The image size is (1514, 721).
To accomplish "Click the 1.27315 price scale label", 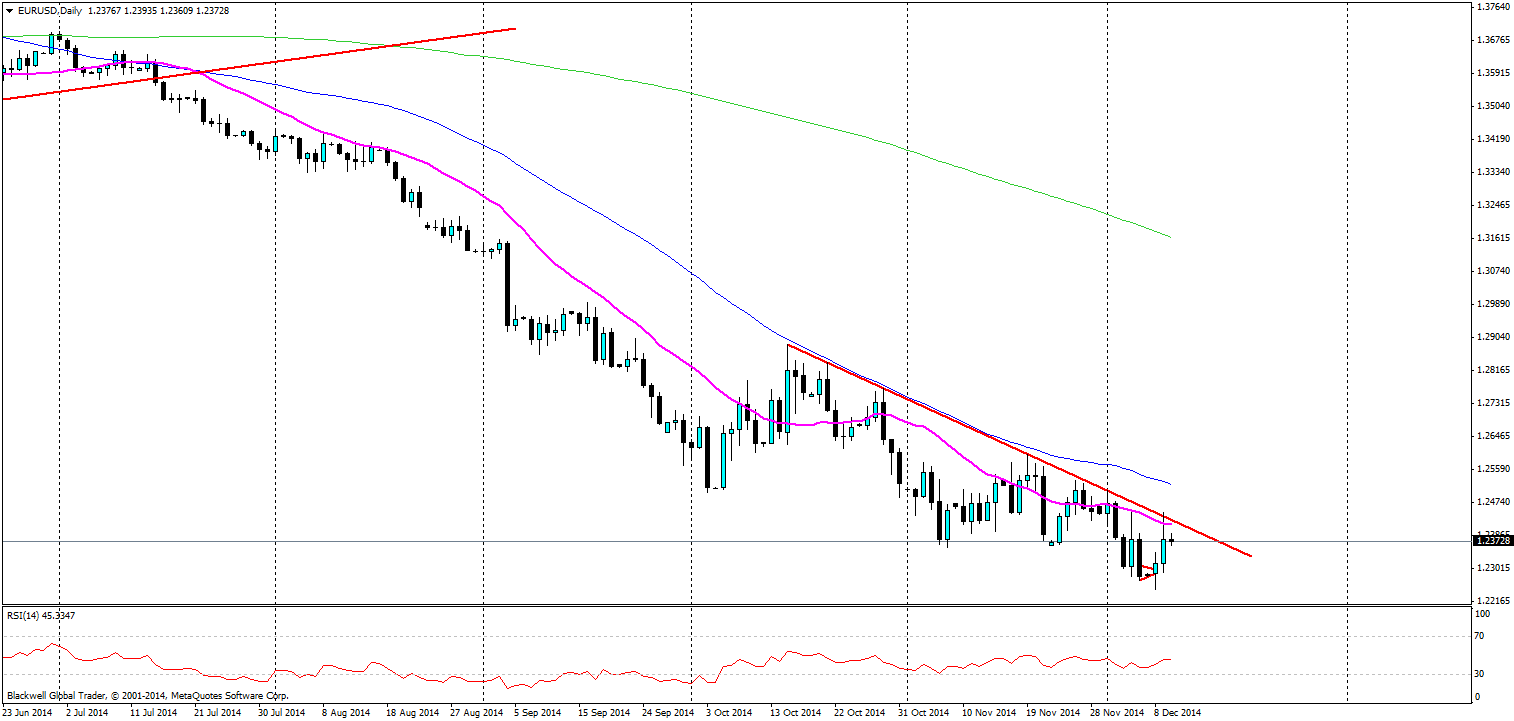I will coord(1492,402).
